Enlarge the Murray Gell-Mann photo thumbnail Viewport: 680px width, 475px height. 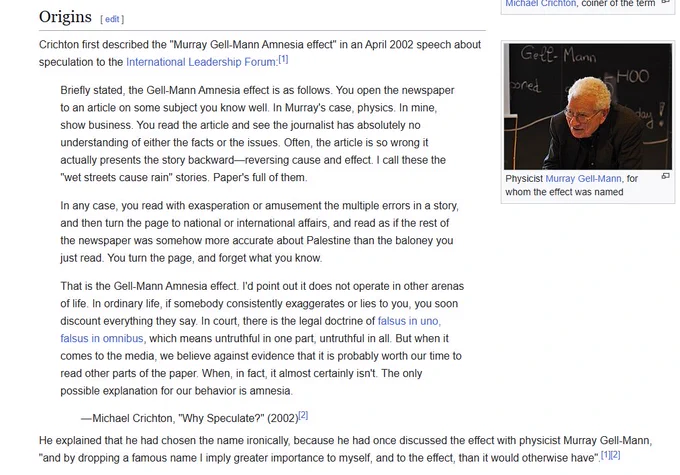coord(588,106)
